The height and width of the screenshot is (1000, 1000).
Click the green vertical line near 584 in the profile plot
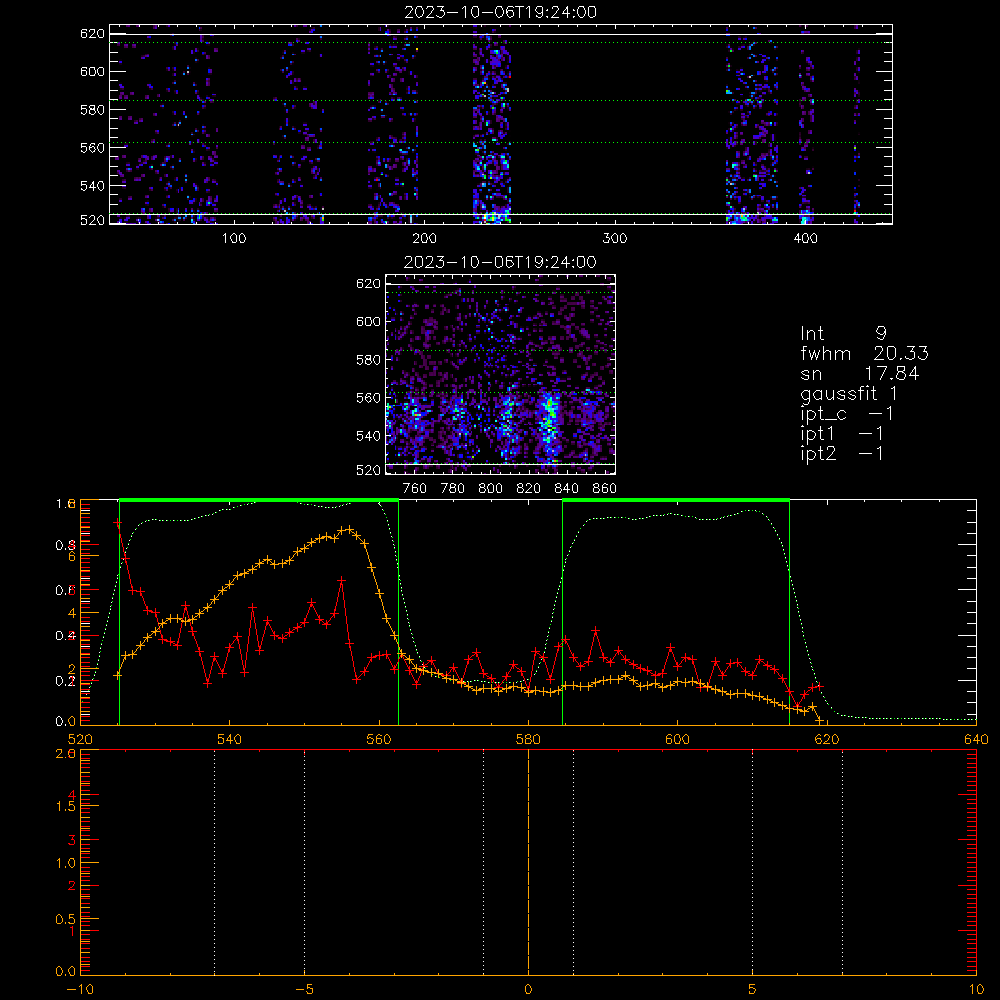(x=562, y=613)
